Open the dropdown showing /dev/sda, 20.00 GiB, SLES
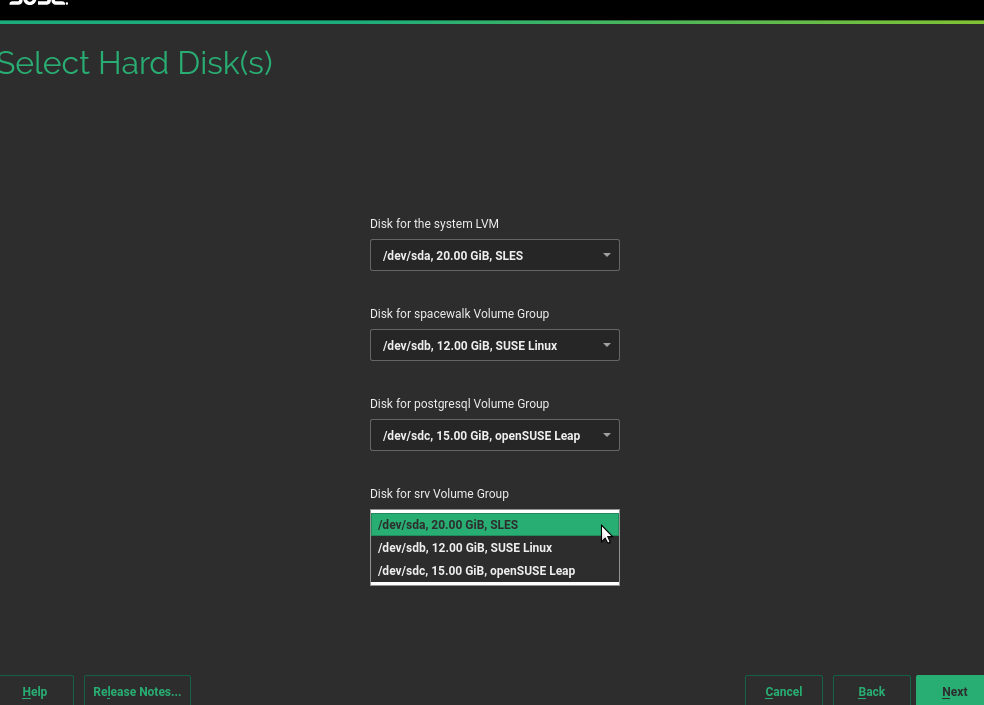The height and width of the screenshot is (705, 984). [494, 255]
